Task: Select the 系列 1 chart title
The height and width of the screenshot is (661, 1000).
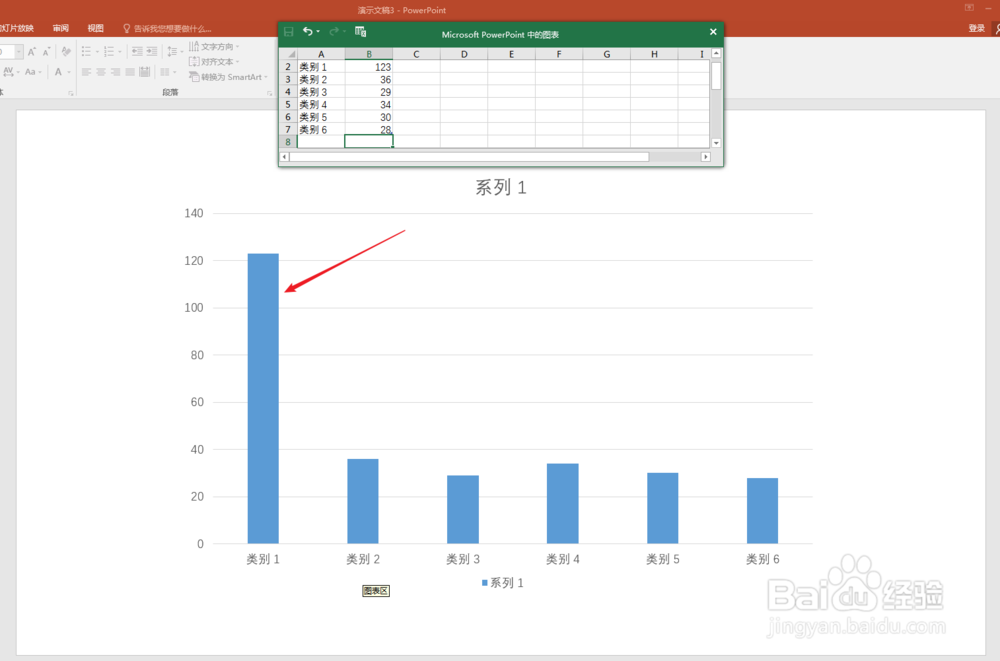Action: click(x=501, y=187)
